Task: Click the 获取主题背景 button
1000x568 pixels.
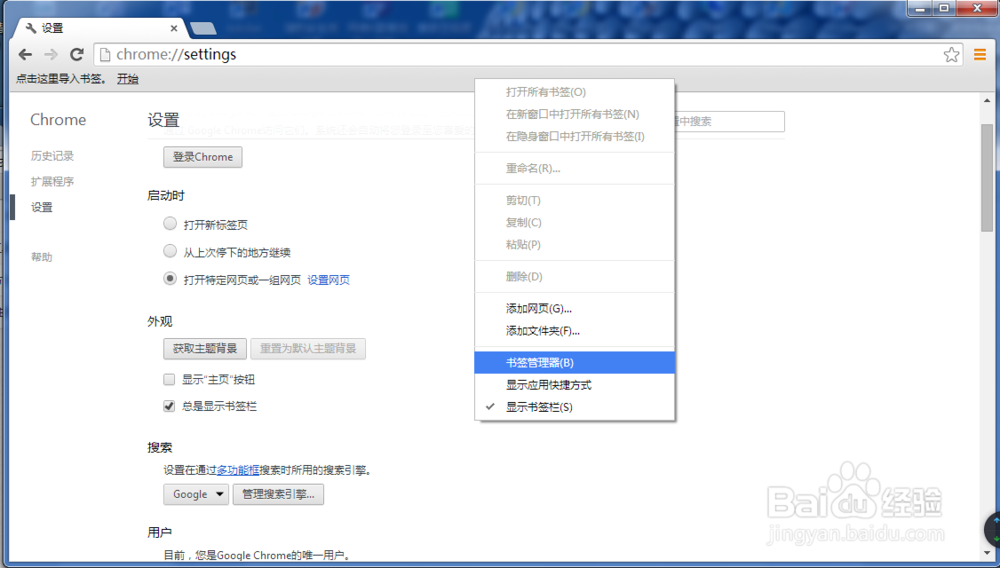Action: tap(205, 349)
